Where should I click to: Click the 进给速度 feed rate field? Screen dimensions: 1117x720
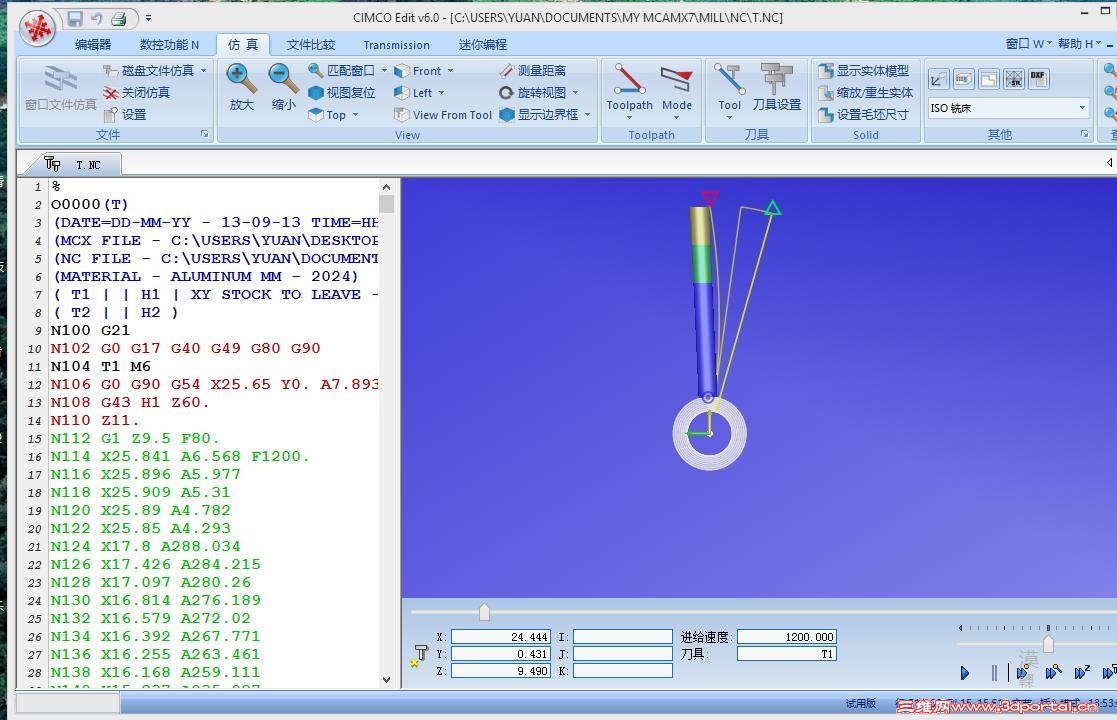[x=787, y=637]
